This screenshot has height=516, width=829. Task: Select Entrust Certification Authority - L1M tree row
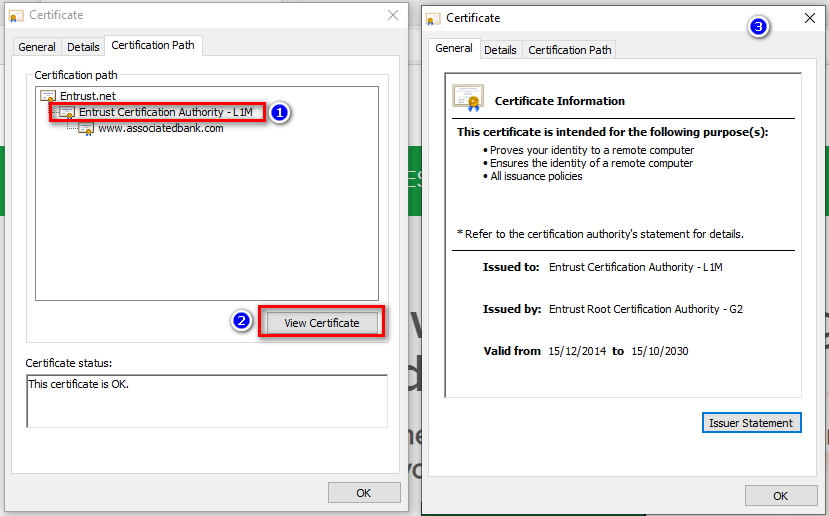(x=165, y=112)
